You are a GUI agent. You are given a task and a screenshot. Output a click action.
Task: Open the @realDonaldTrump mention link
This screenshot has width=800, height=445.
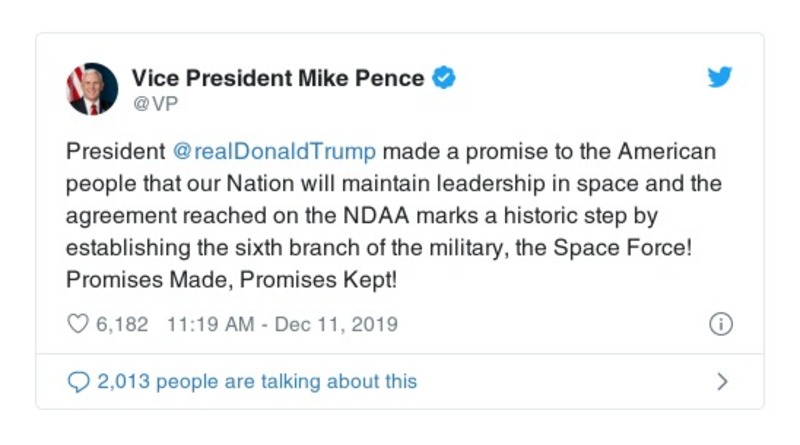coord(275,152)
